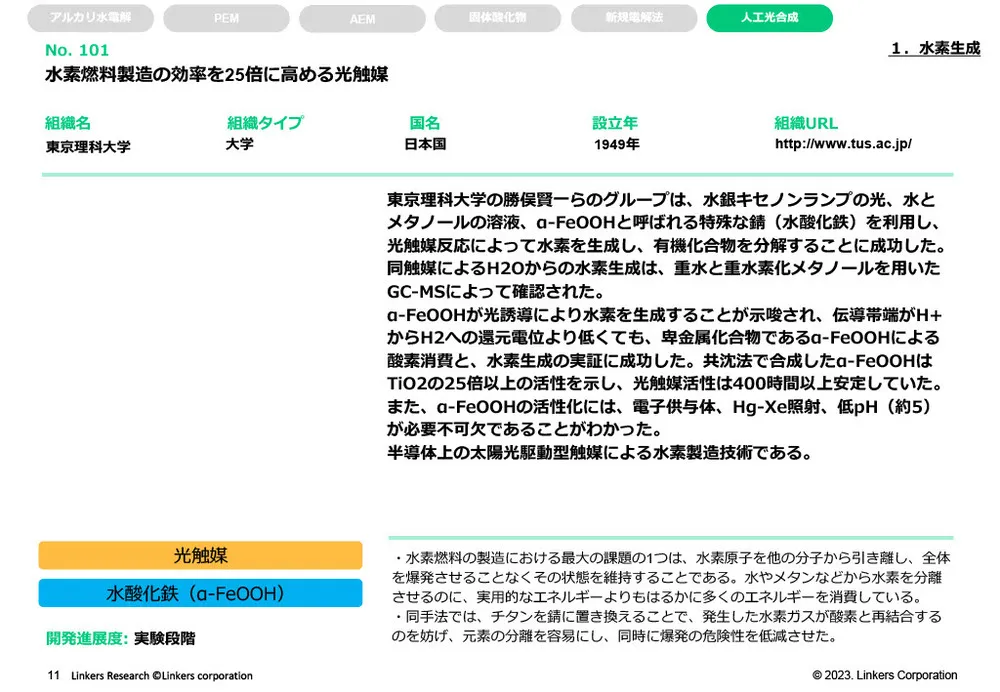Click the orange 光触媒 tag

click(200, 555)
